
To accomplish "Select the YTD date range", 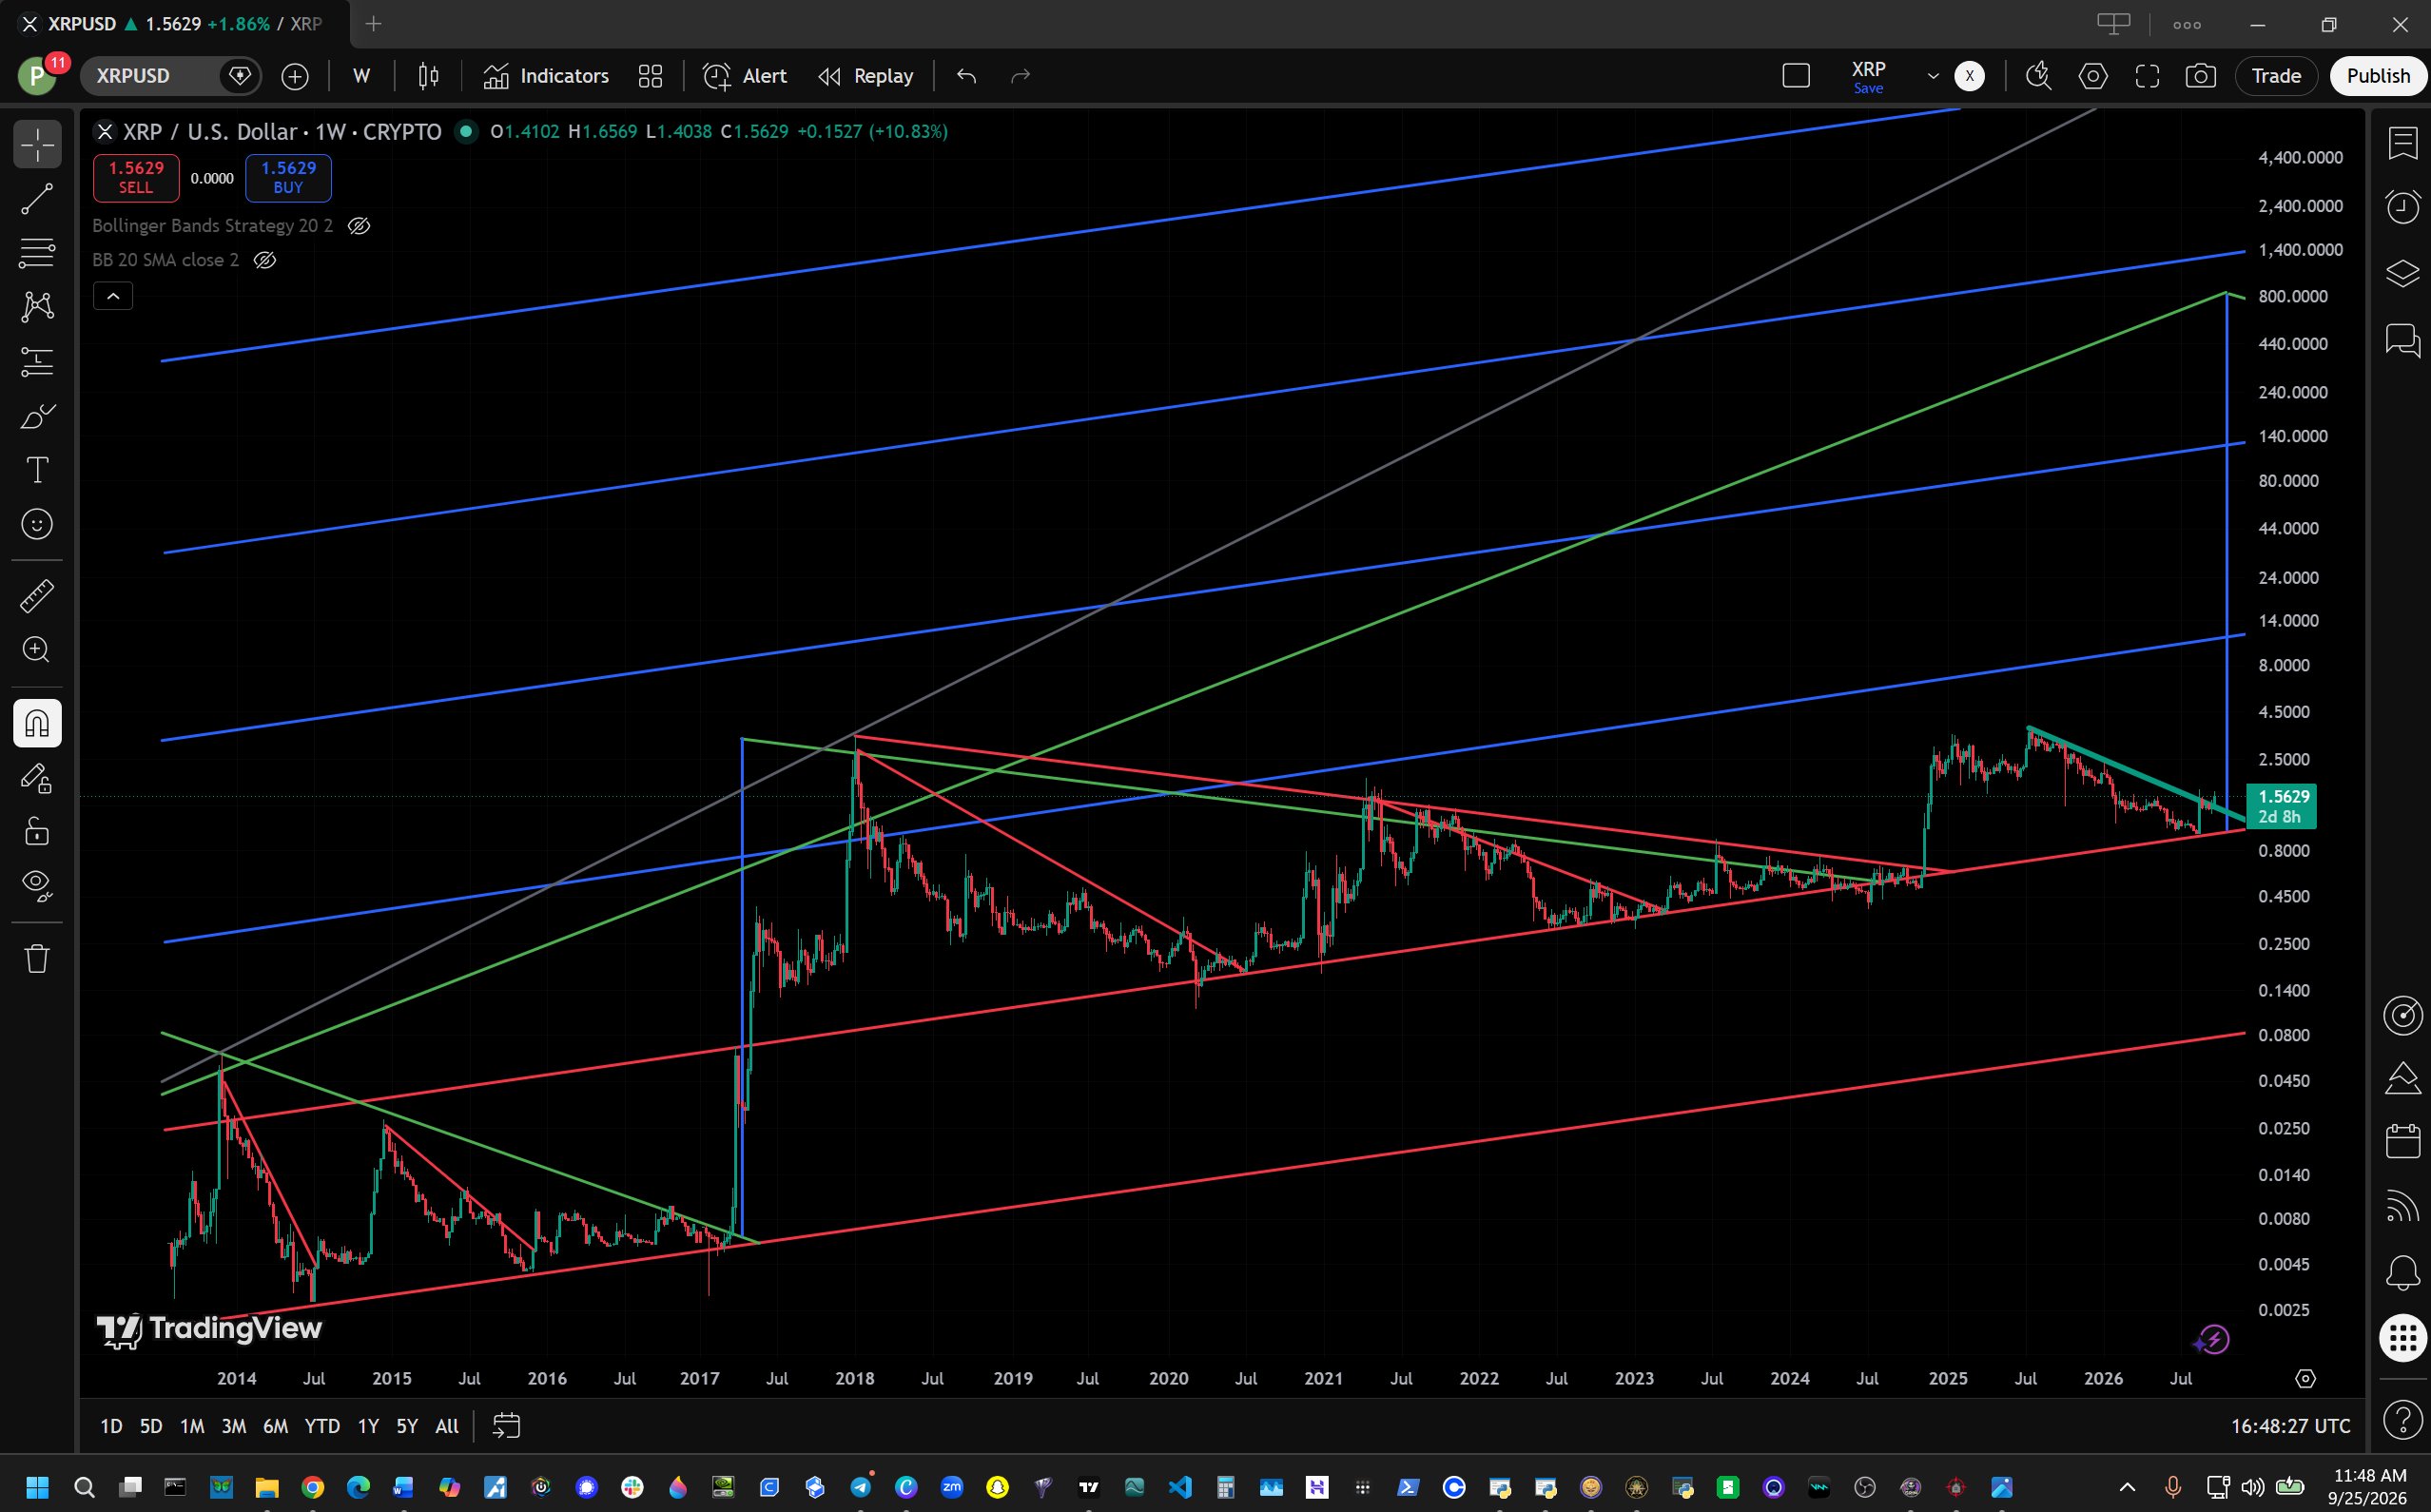I will (x=322, y=1426).
